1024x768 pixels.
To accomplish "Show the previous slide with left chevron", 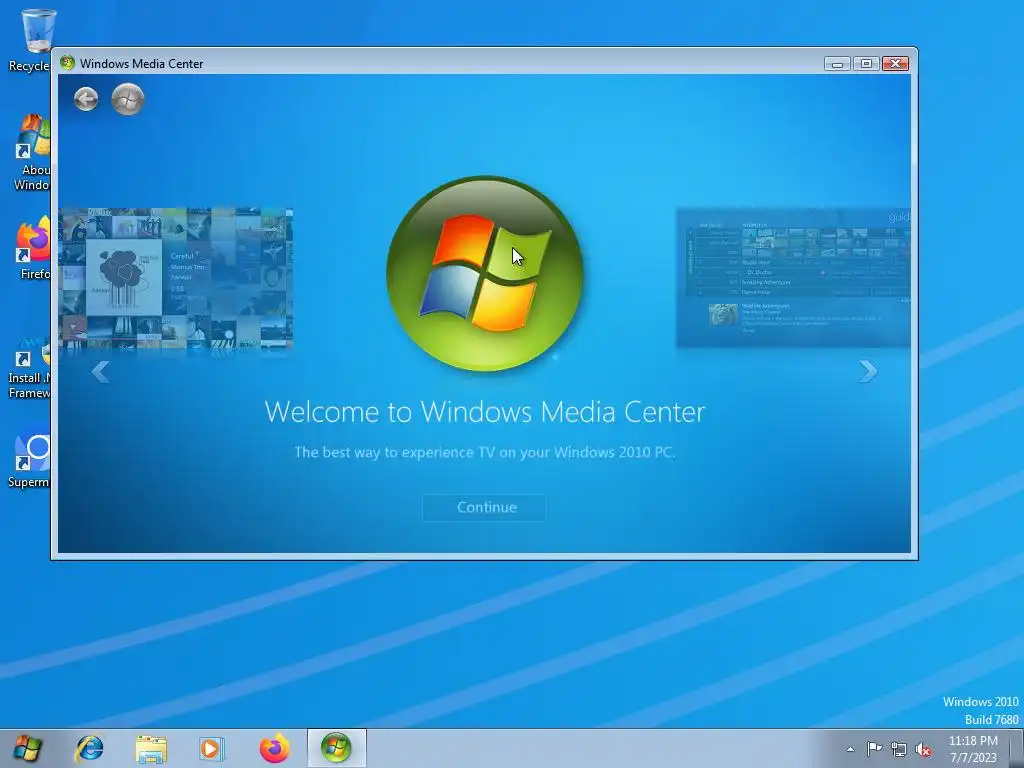I will click(101, 372).
